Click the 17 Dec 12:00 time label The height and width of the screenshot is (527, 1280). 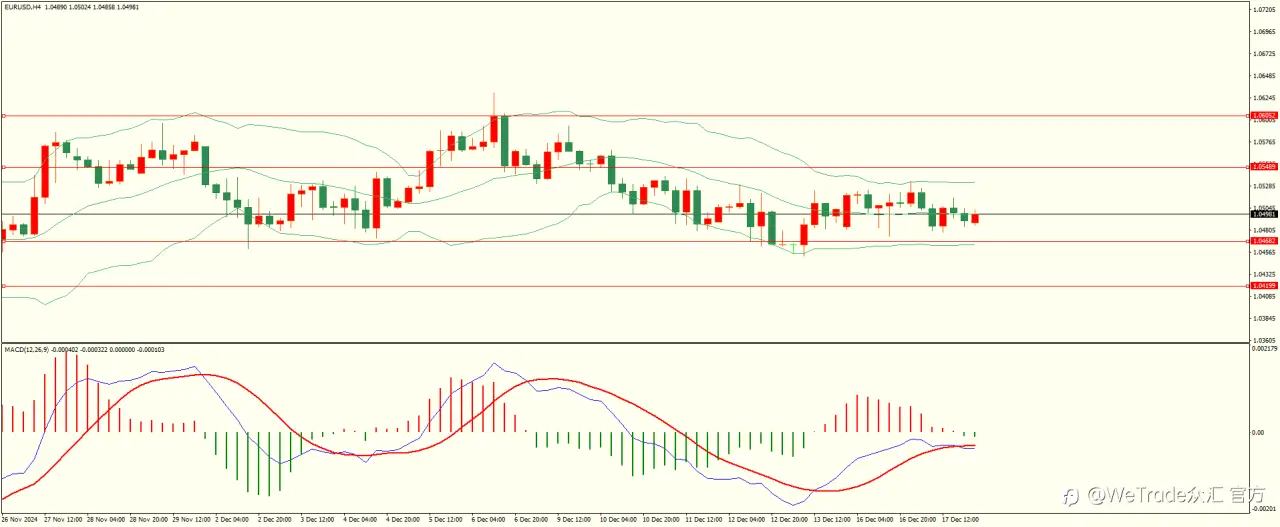tap(960, 520)
